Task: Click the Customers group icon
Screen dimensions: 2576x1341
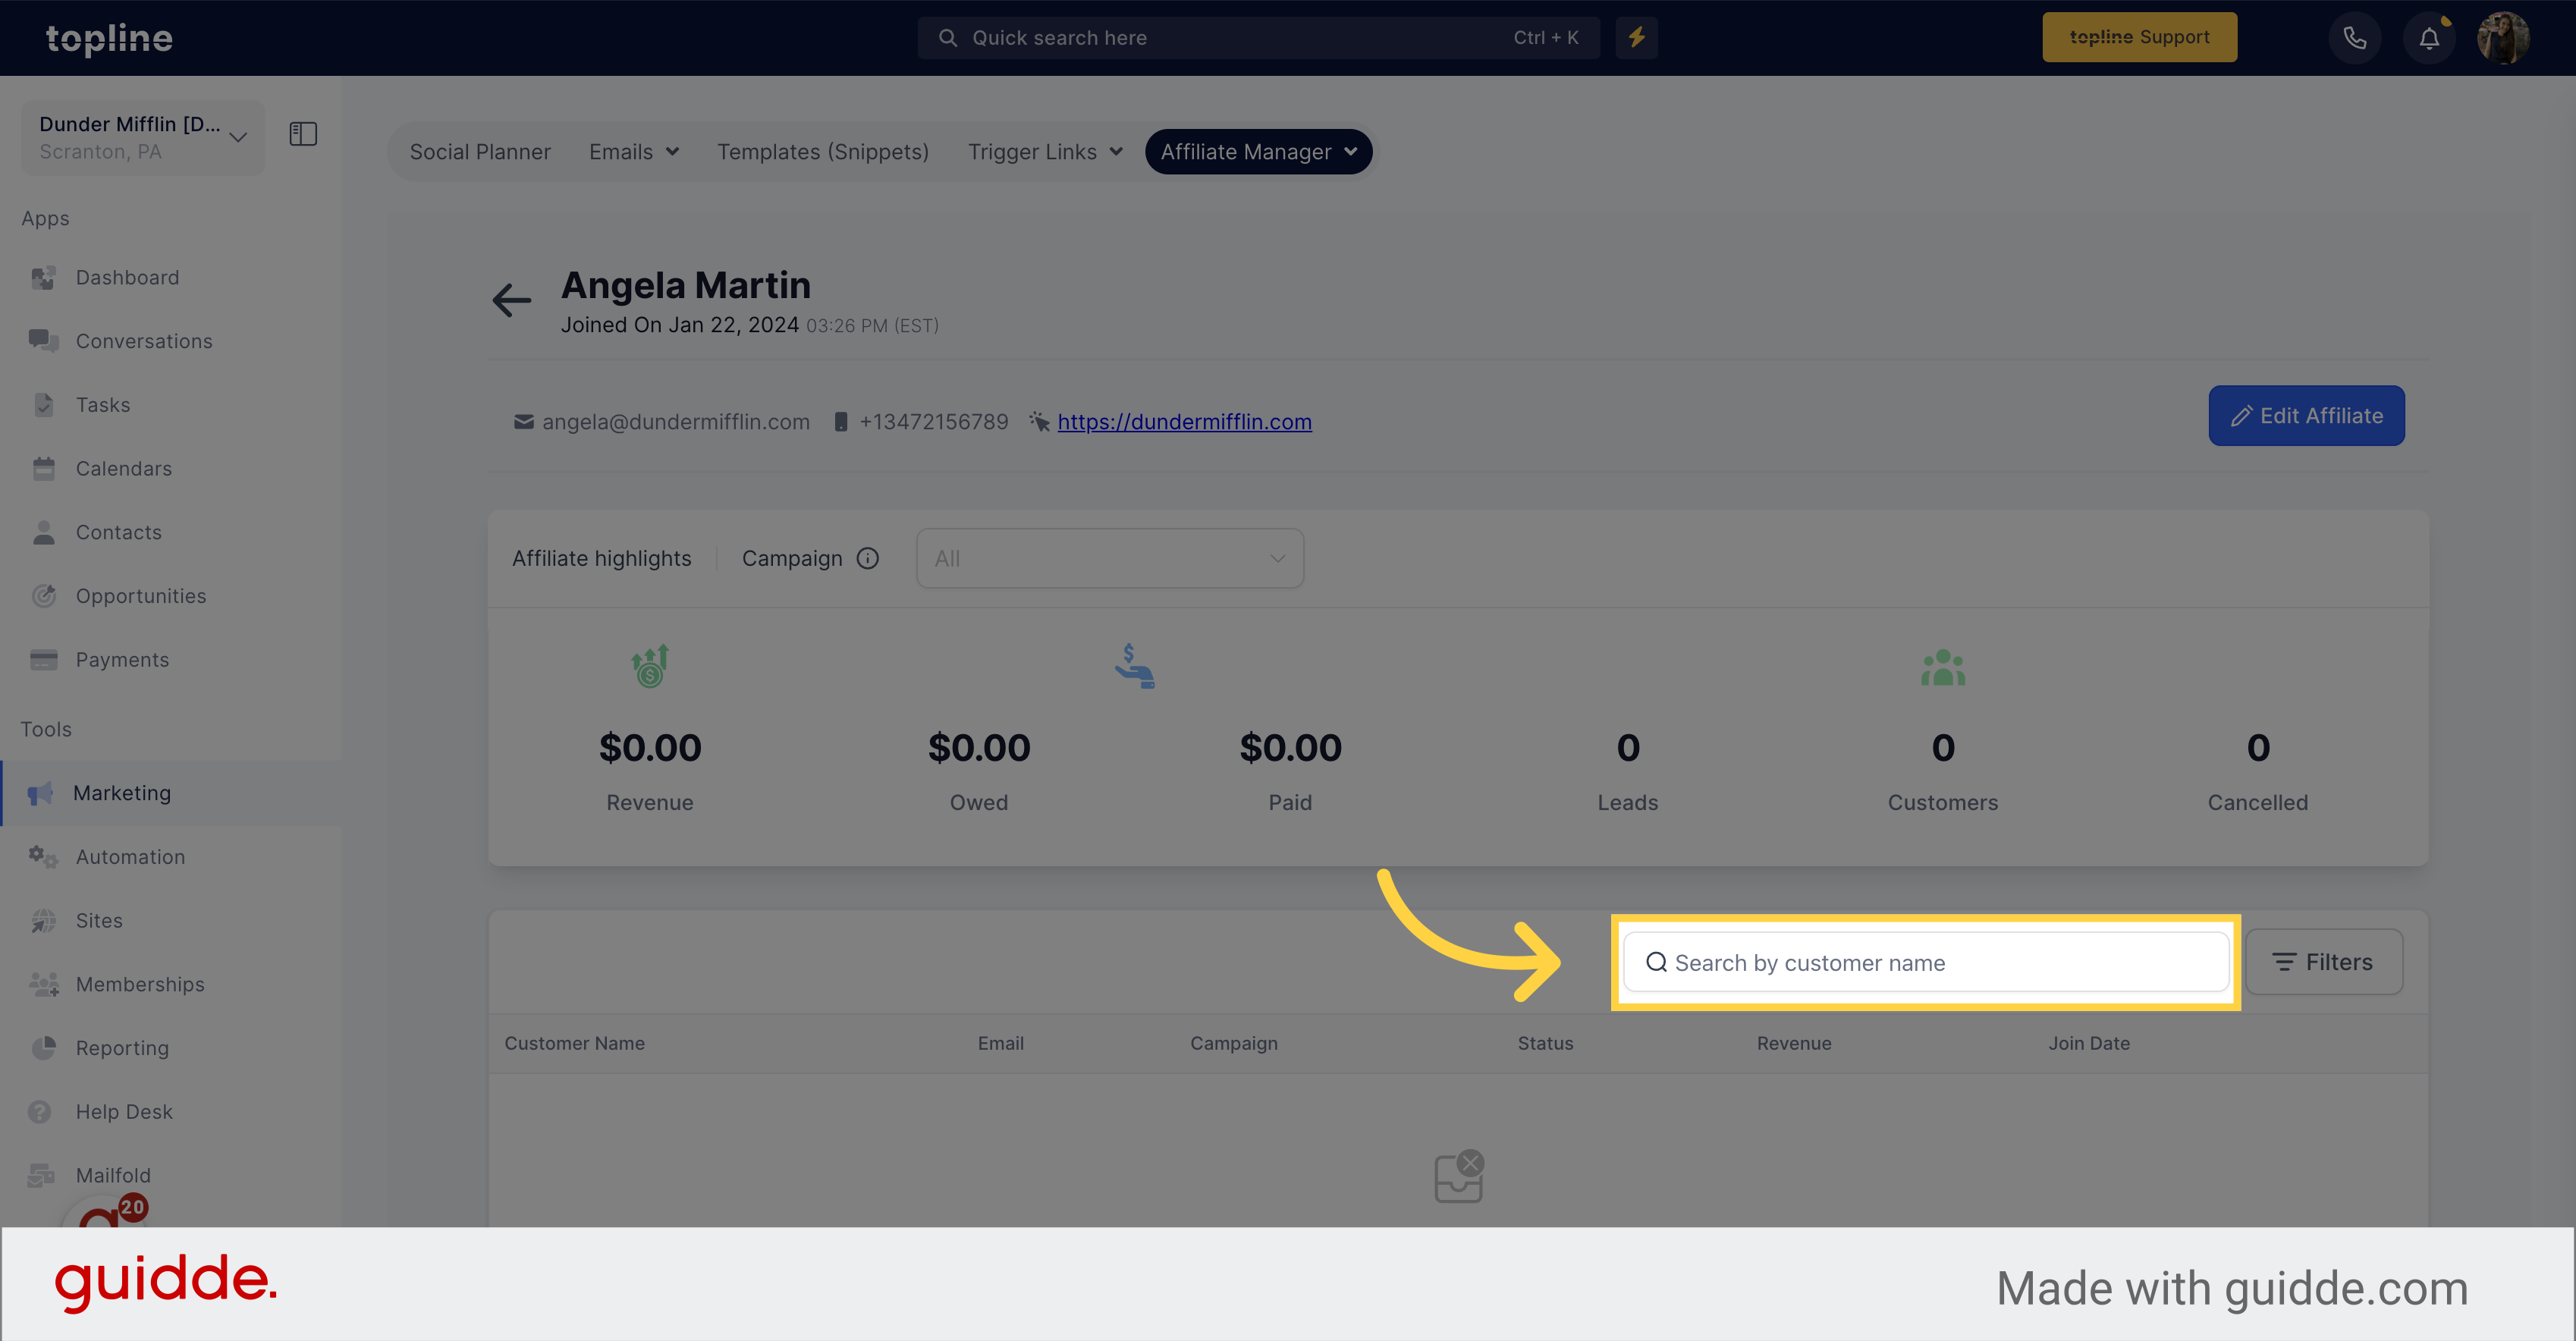Action: coord(1943,667)
